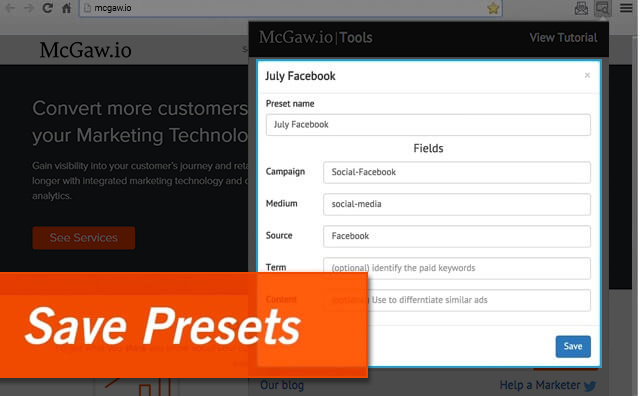Click the Twitter bird icon

click(590, 385)
